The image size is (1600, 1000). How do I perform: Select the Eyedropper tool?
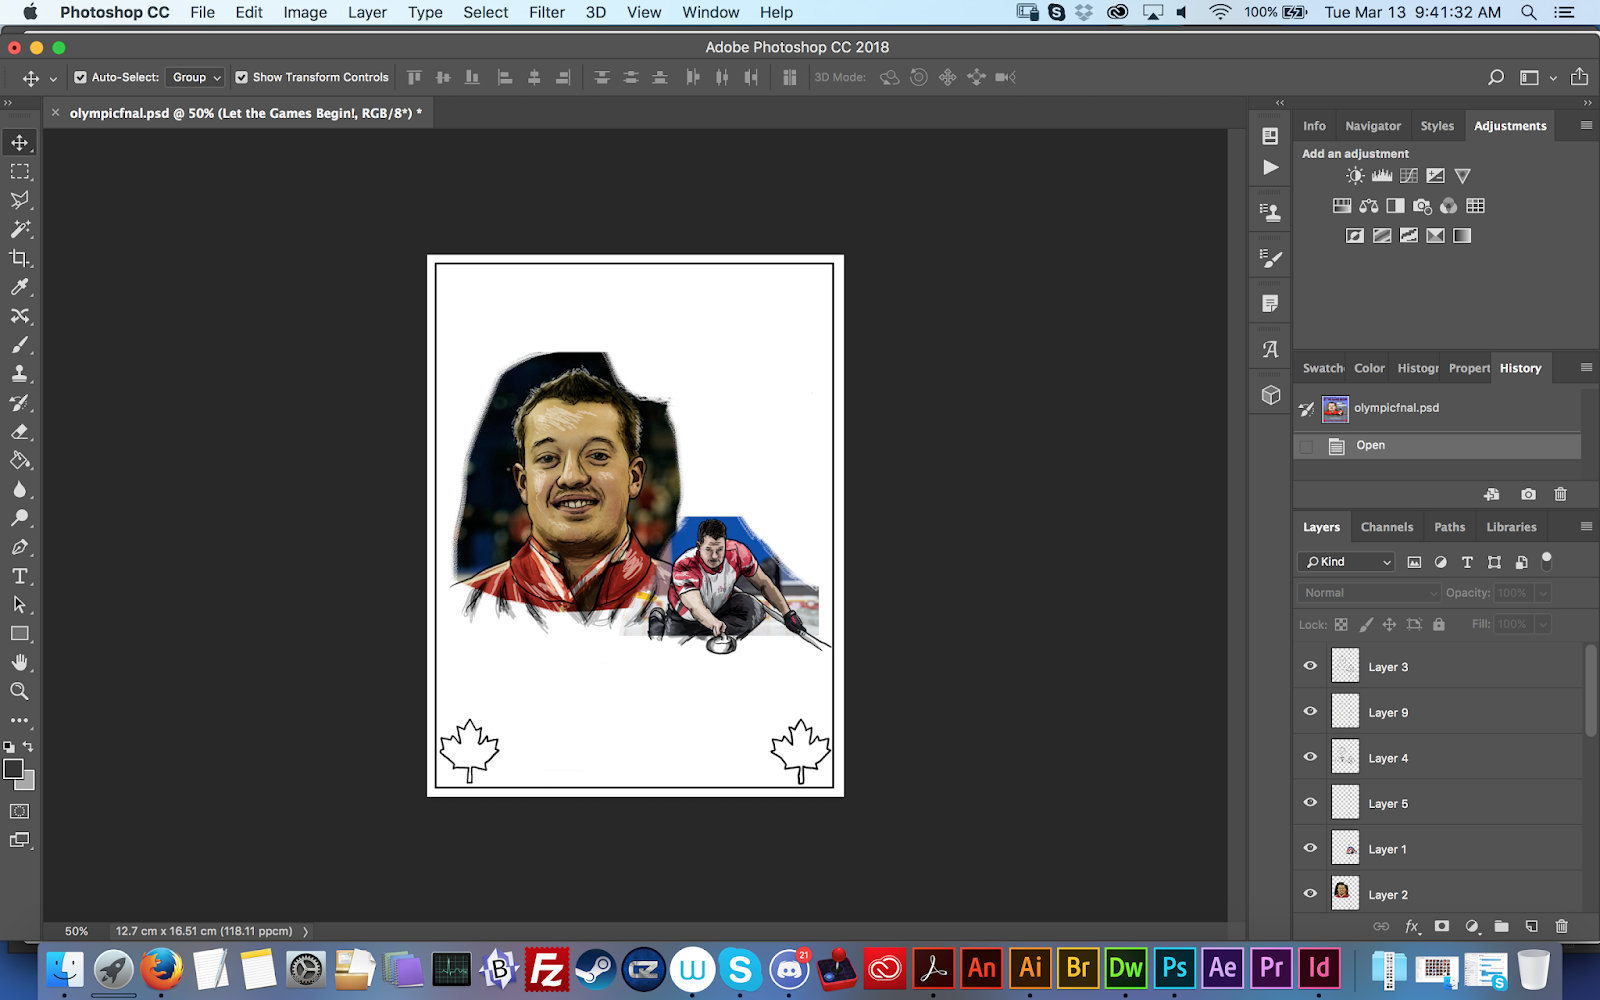(20, 288)
